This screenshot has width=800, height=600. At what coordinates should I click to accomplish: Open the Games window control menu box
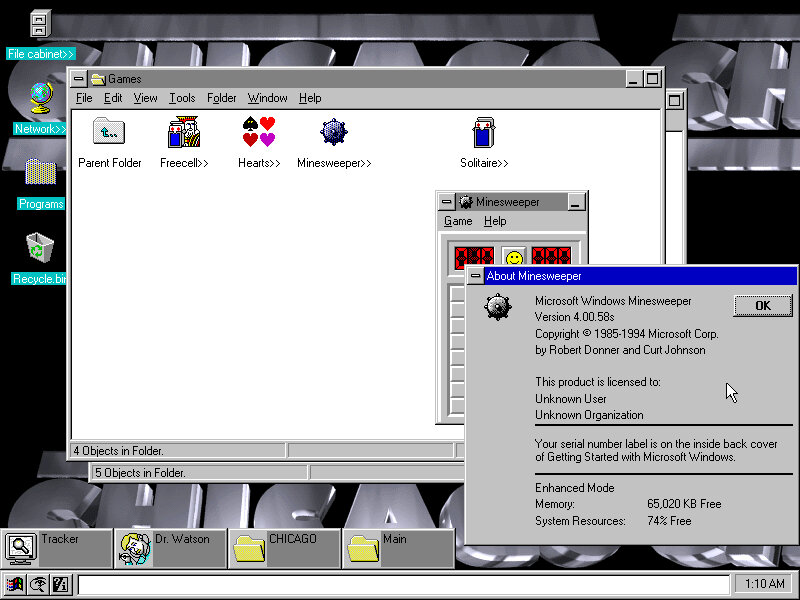(x=79, y=79)
